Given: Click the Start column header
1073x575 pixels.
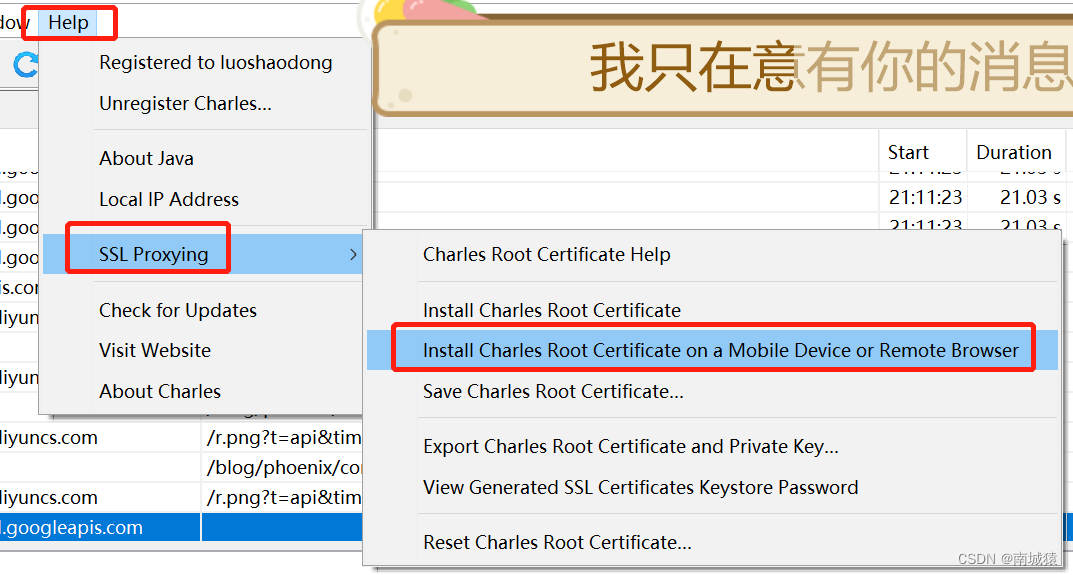Looking at the screenshot, I should coord(922,152).
